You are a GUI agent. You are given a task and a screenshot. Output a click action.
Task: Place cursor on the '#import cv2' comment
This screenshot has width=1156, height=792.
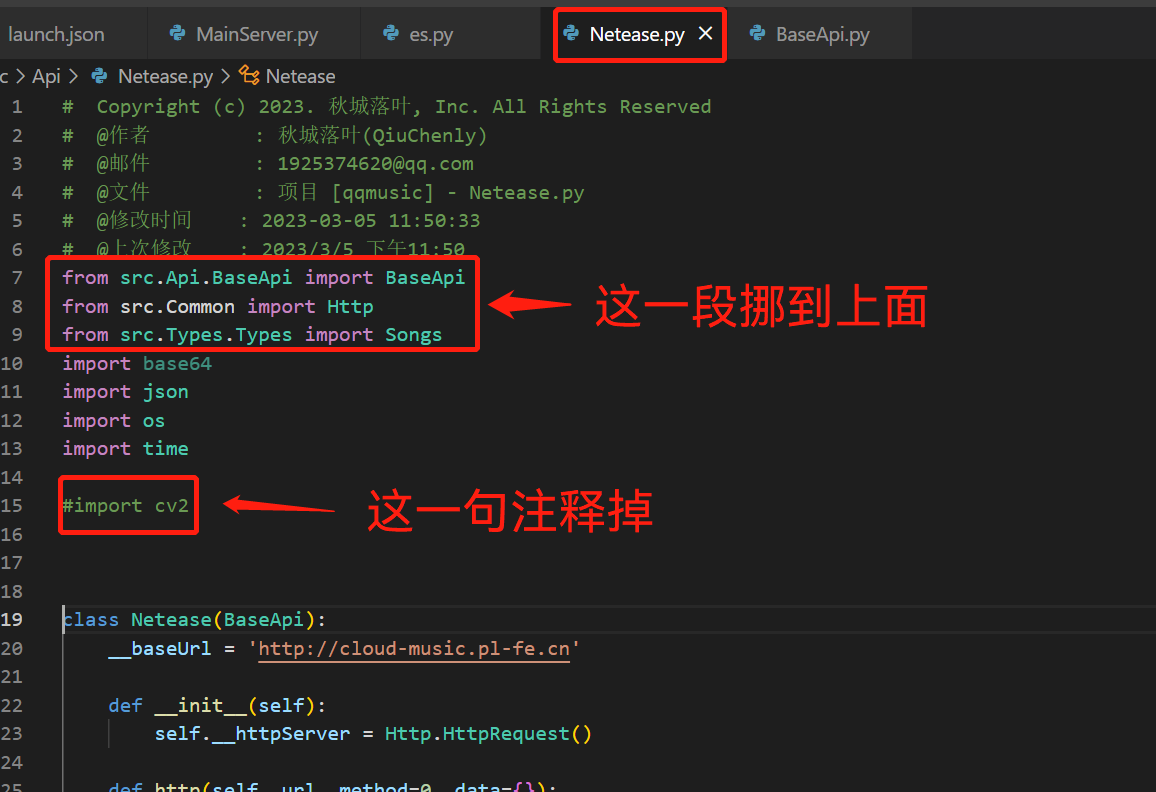pos(125,505)
